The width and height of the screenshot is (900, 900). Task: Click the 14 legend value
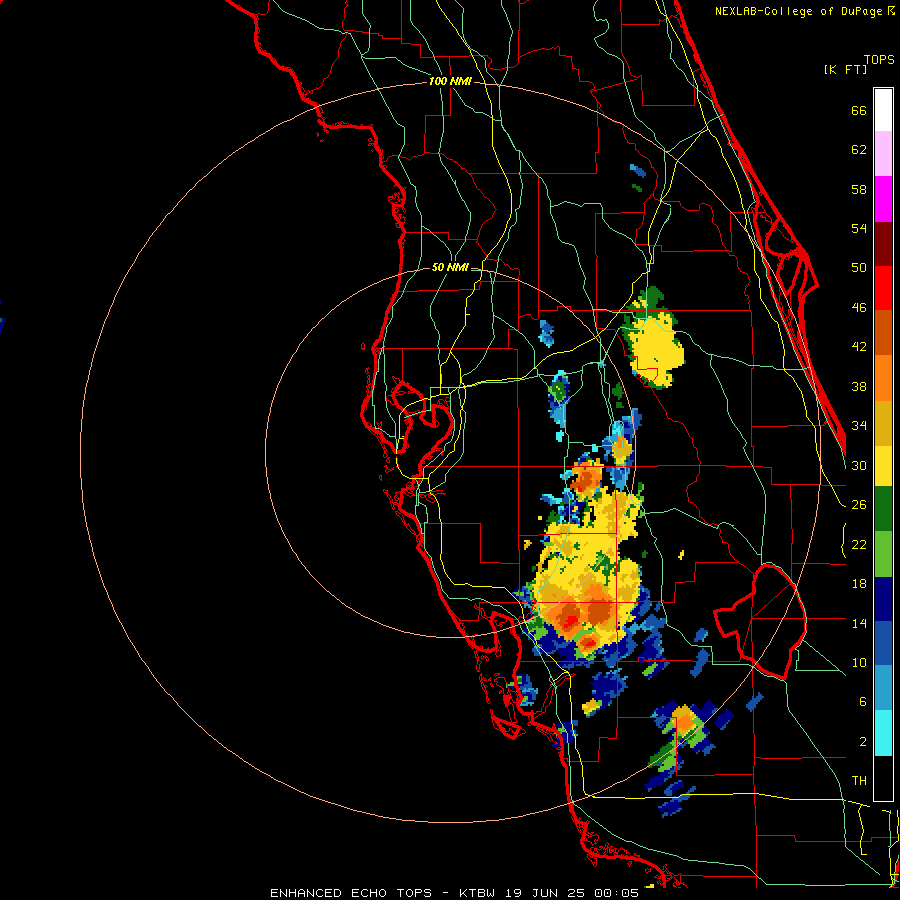pyautogui.click(x=859, y=623)
